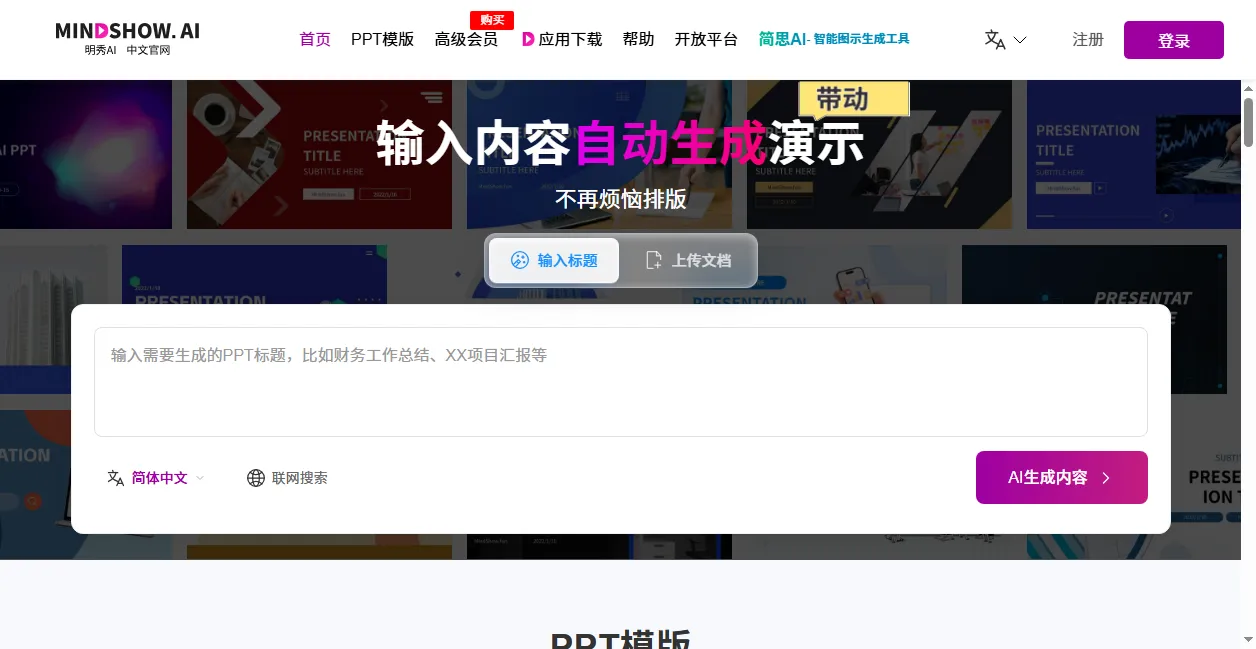Click the 注册 link
The height and width of the screenshot is (649, 1256).
click(x=1088, y=40)
